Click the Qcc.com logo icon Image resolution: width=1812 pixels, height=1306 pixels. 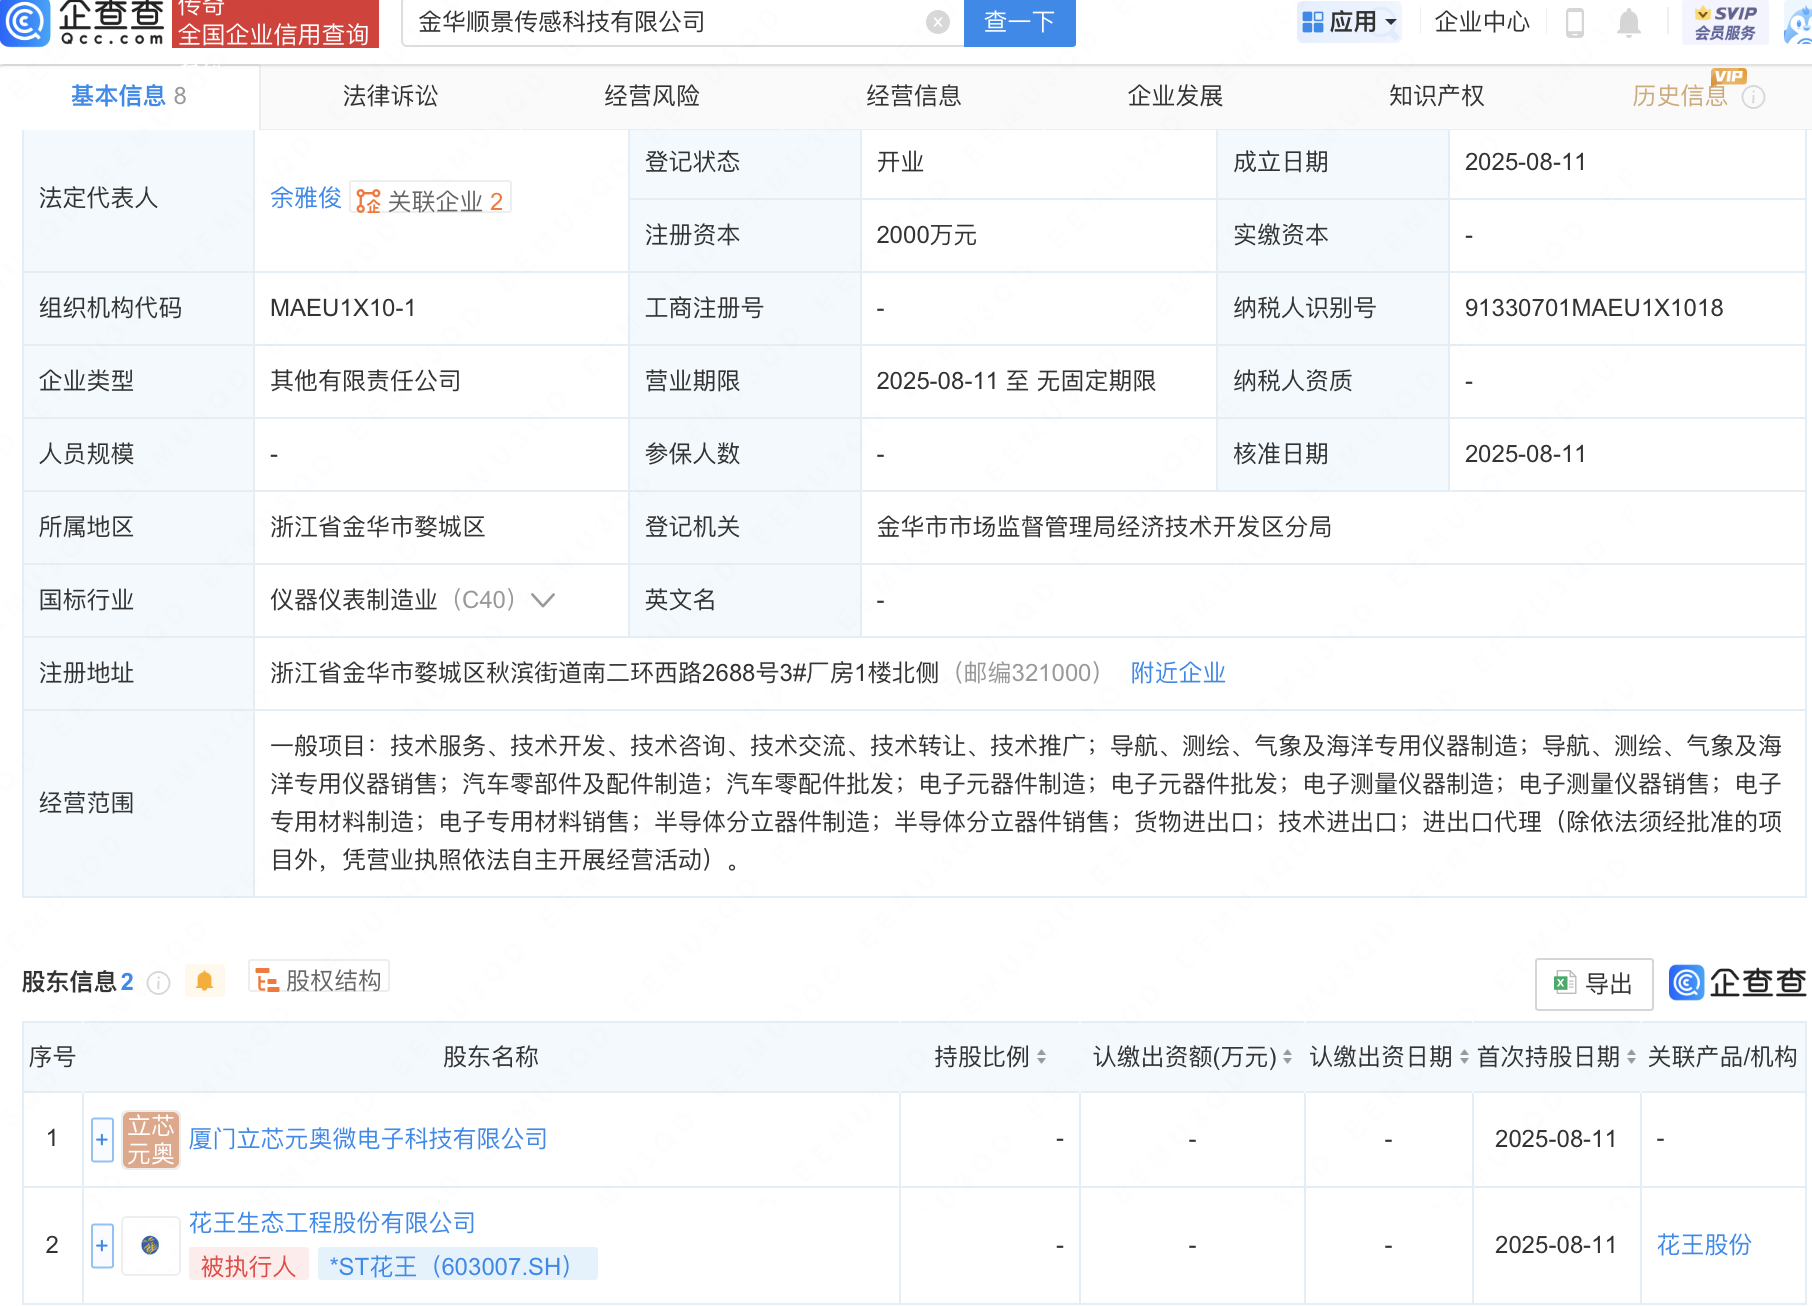24,22
